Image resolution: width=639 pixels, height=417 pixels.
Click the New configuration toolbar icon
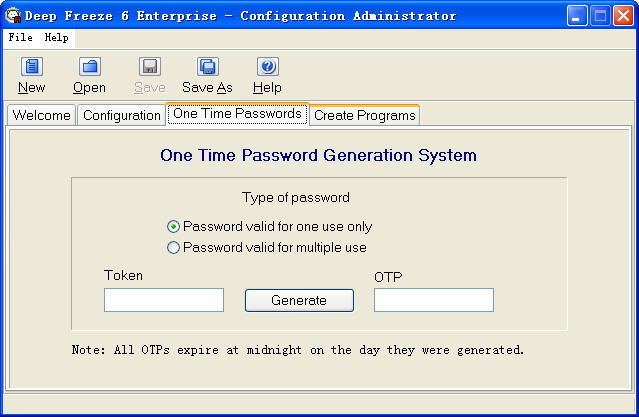pos(32,68)
